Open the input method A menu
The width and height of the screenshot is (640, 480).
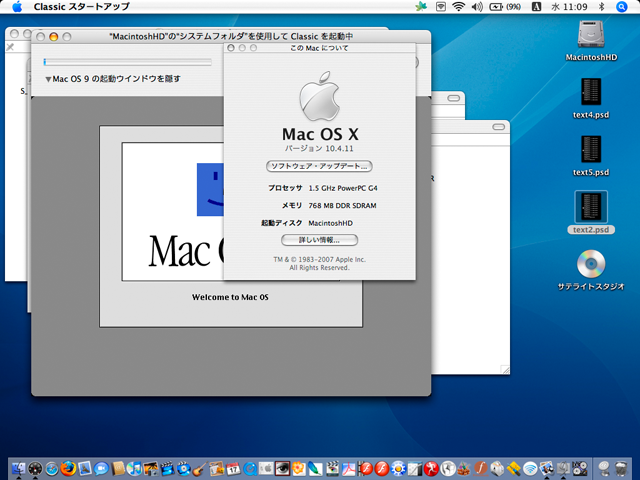536,7
